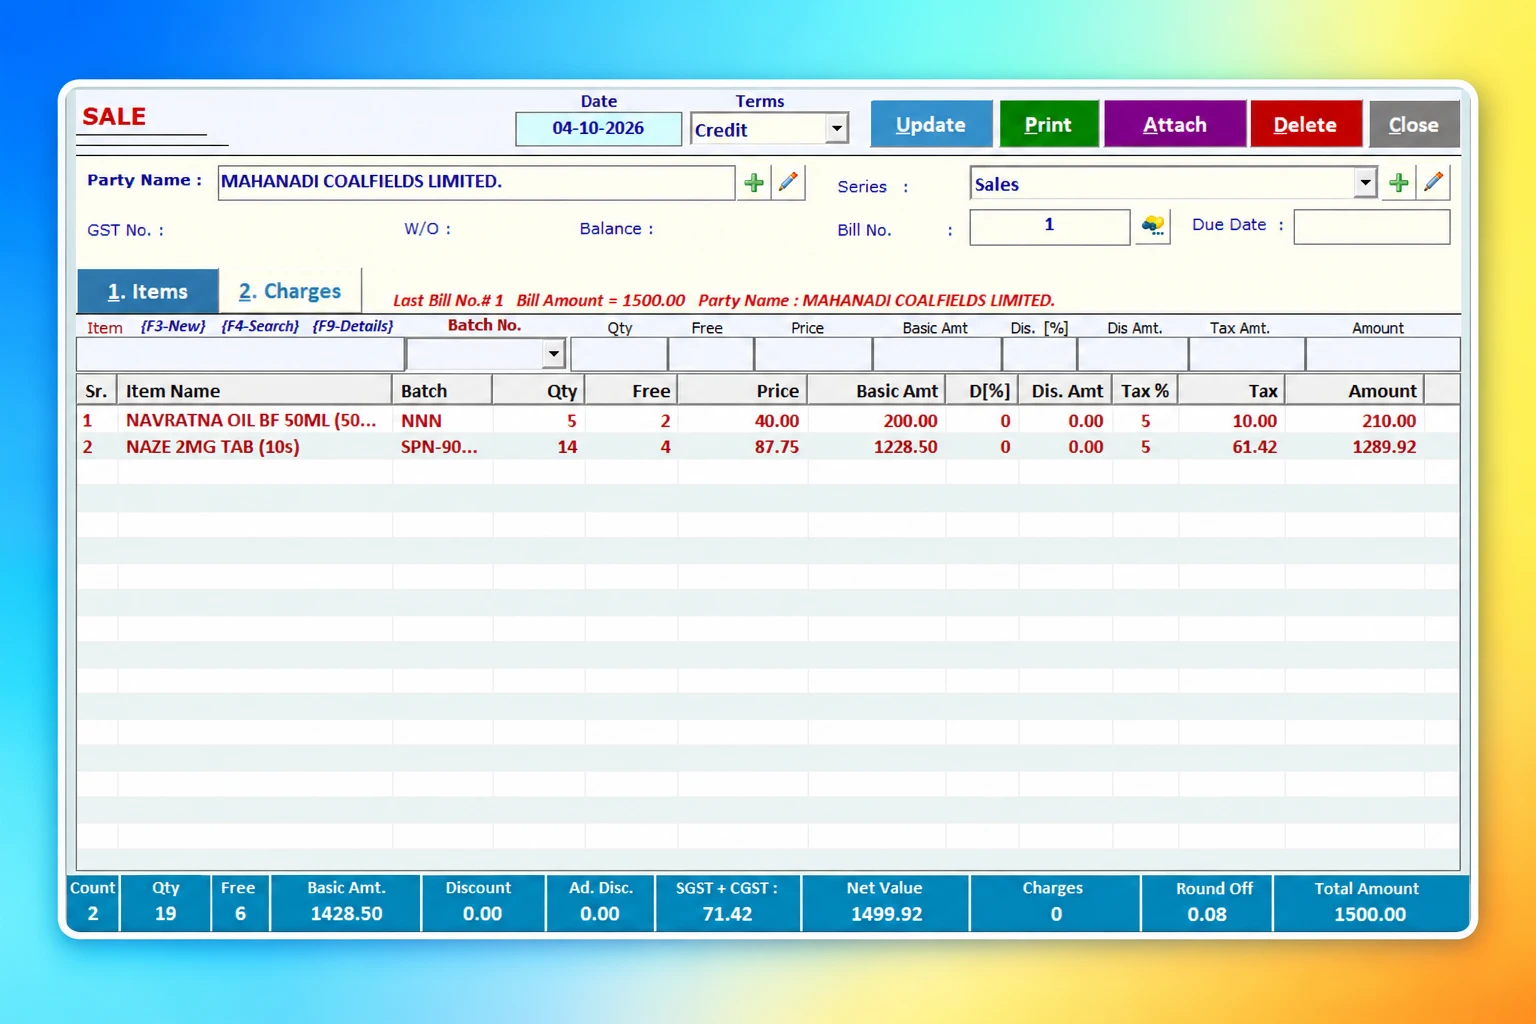Add a new series with the green plus icon
Viewport: 1536px width, 1024px height.
click(1399, 182)
